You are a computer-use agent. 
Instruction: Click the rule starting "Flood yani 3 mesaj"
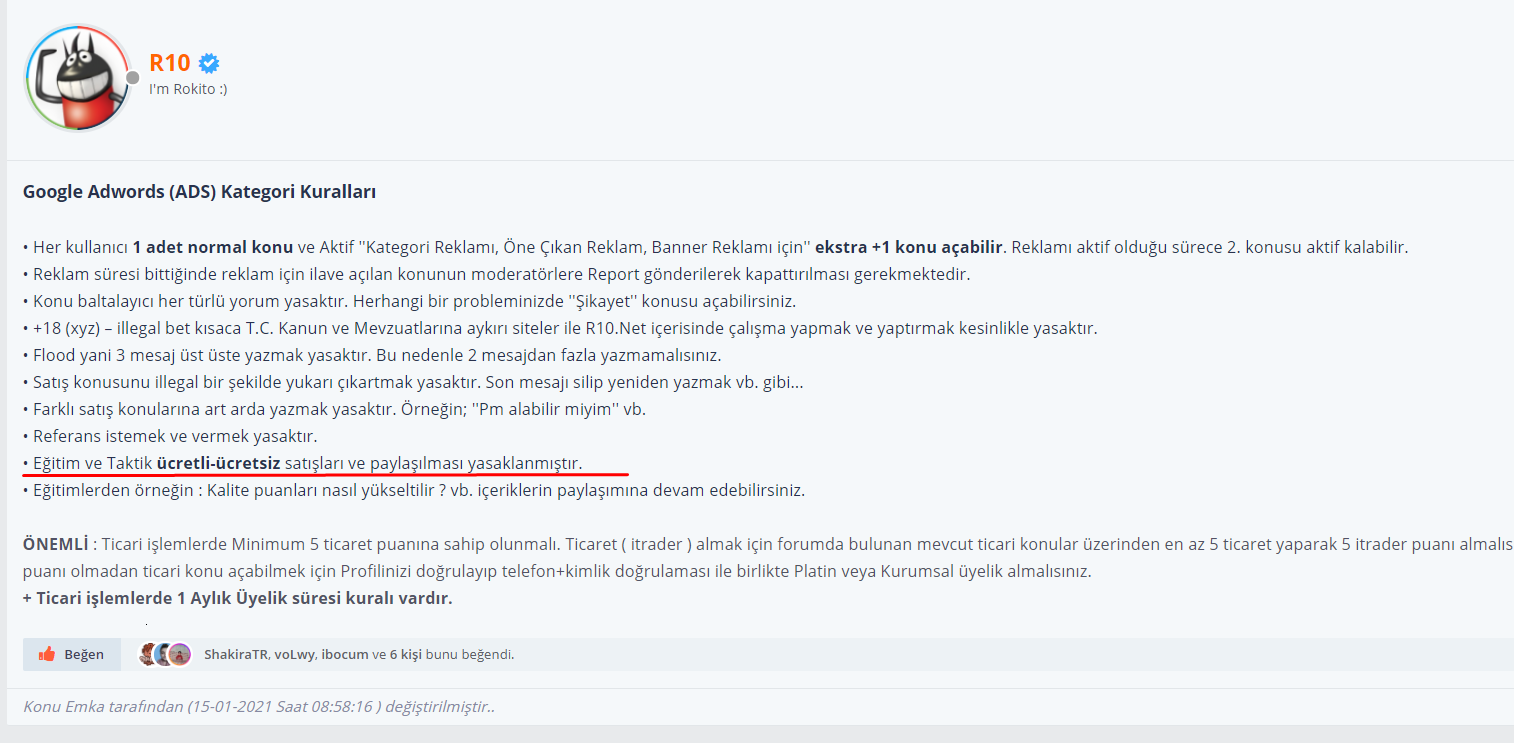pos(372,355)
